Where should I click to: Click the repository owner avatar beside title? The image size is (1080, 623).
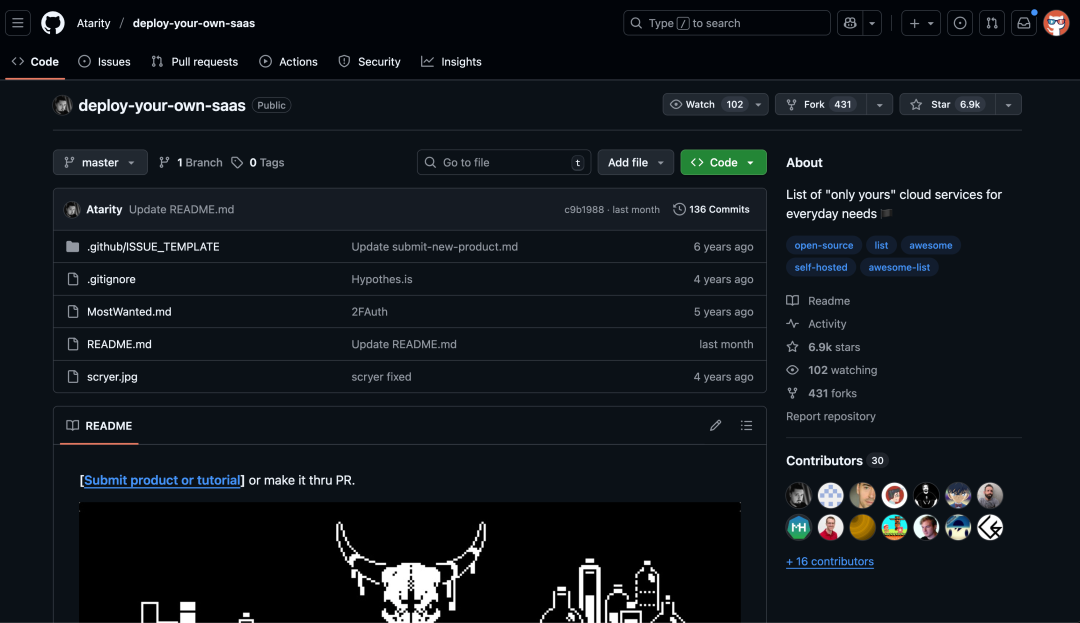(x=63, y=105)
